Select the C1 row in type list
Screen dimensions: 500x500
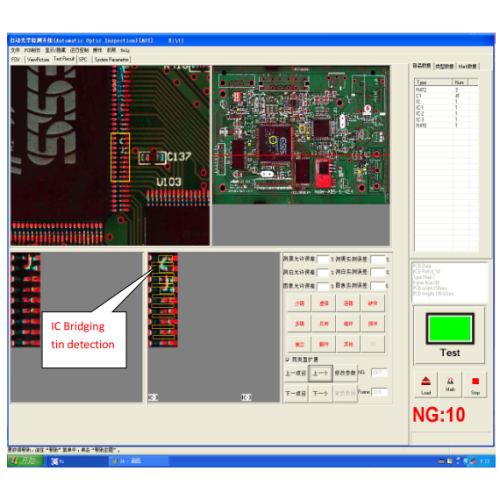(446, 96)
